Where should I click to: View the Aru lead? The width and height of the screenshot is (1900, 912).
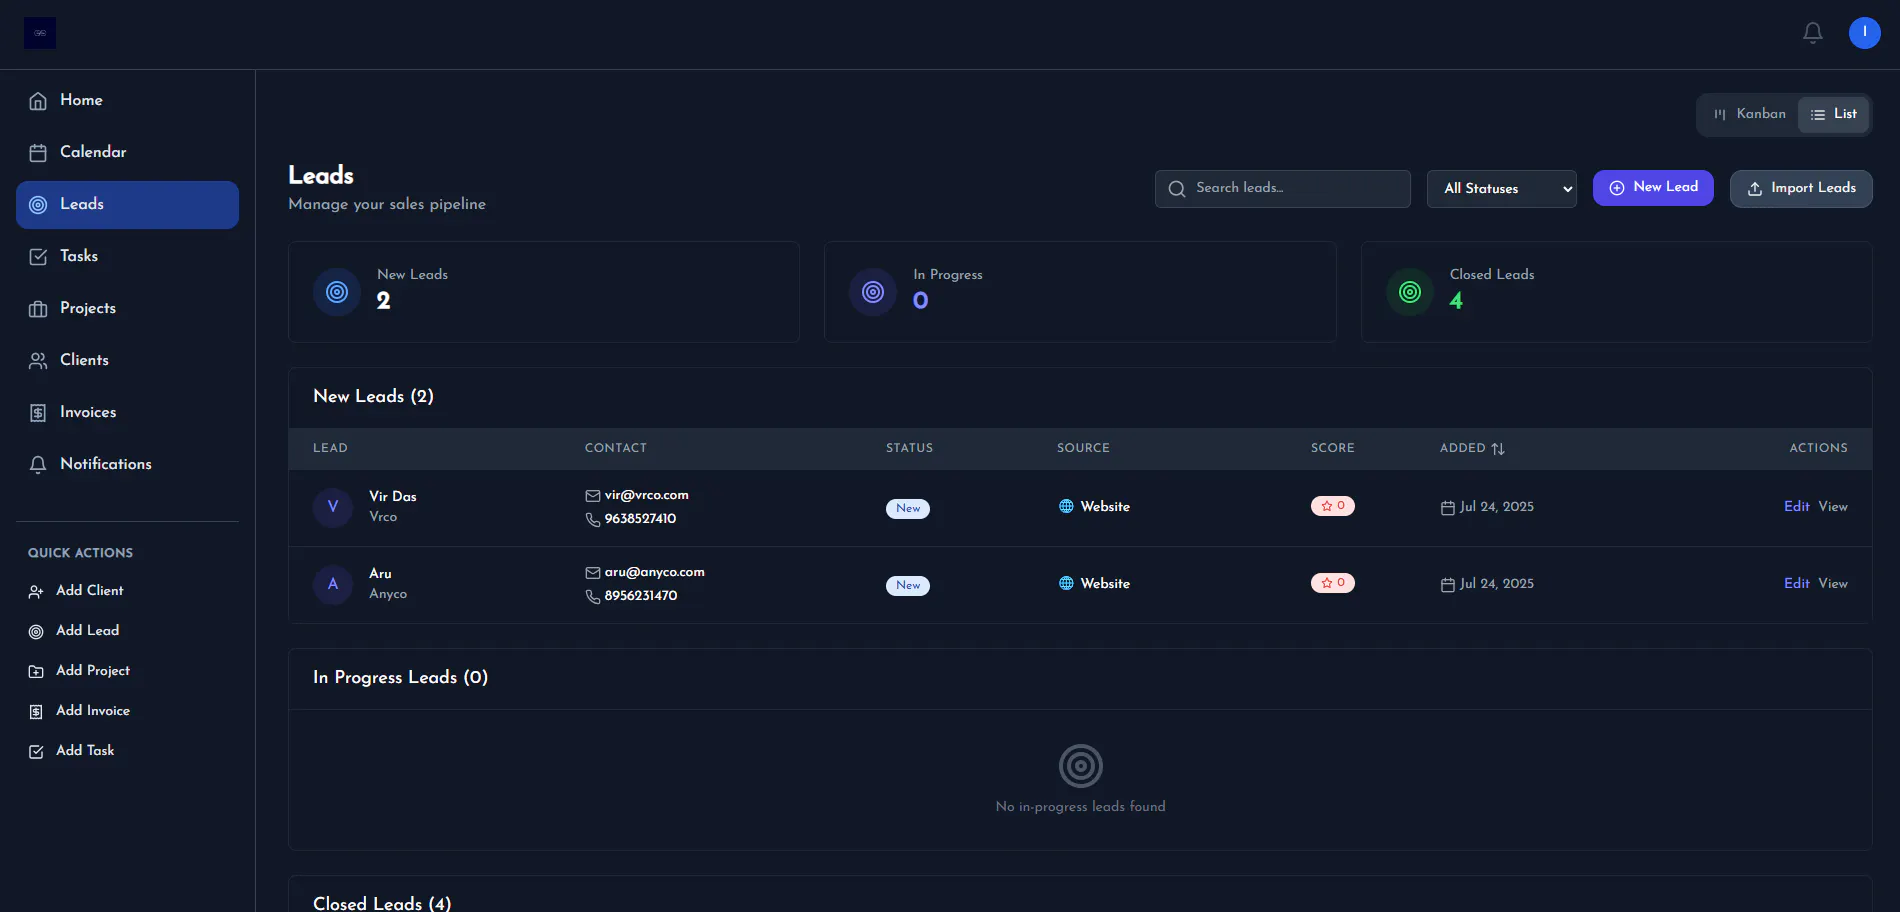click(1833, 584)
